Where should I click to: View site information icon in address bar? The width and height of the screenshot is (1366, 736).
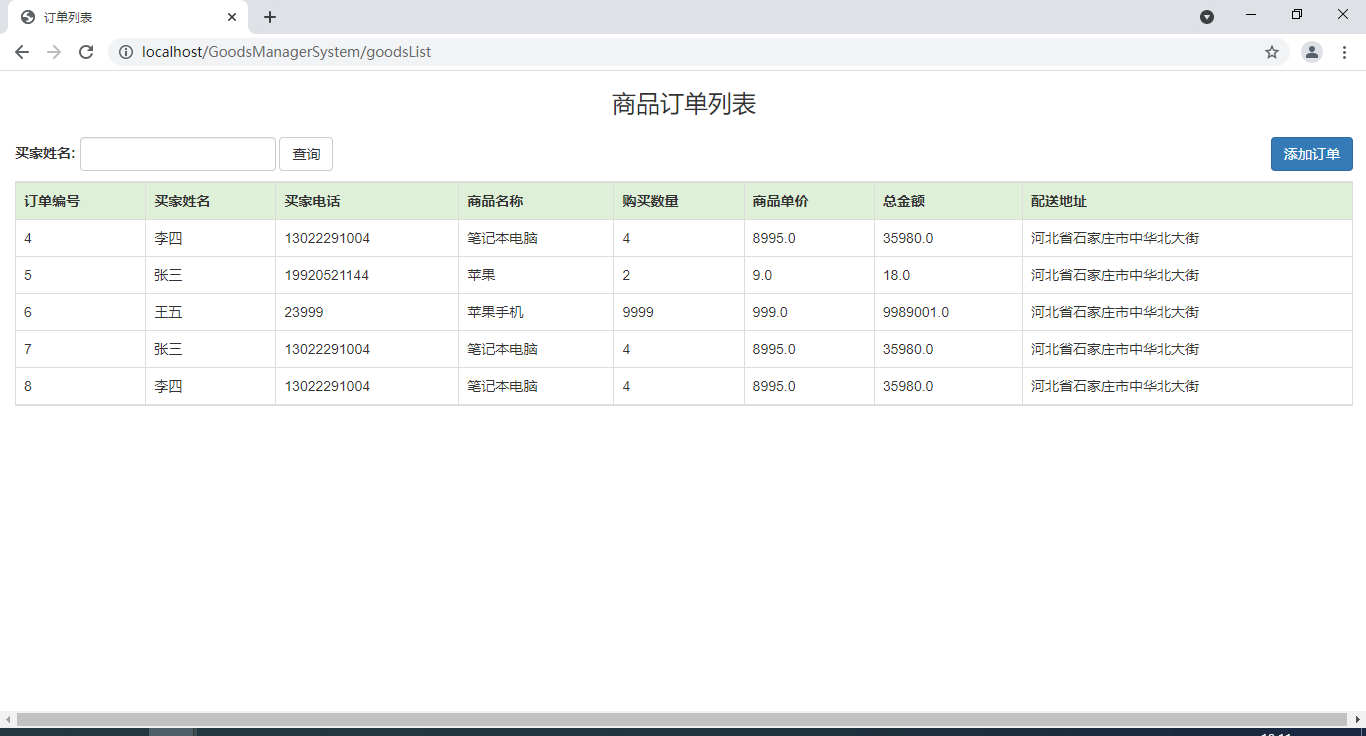(x=126, y=52)
